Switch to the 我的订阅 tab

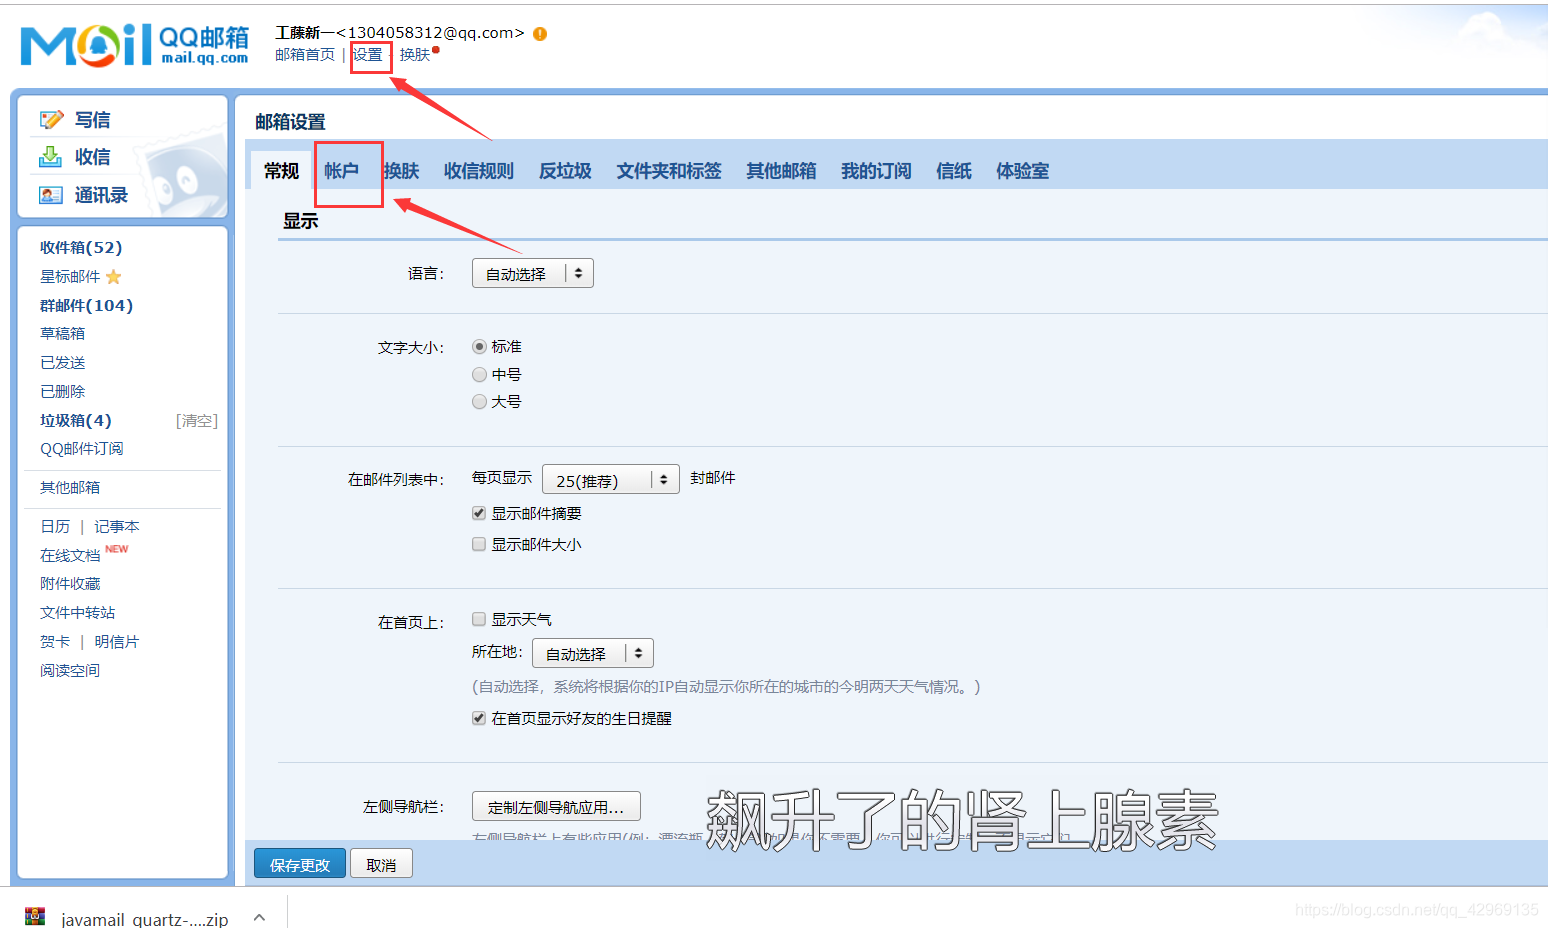[x=876, y=171]
